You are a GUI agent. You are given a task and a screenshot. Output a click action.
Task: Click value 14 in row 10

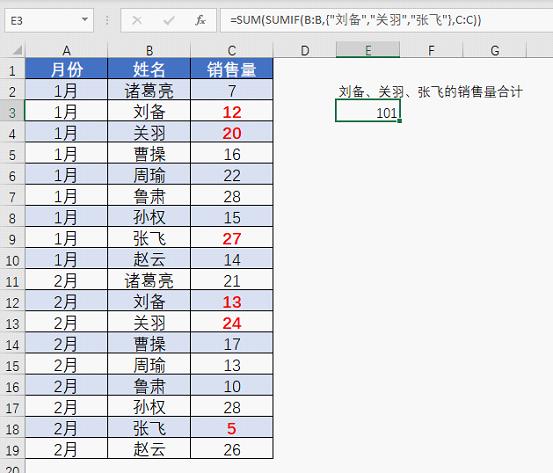232,259
